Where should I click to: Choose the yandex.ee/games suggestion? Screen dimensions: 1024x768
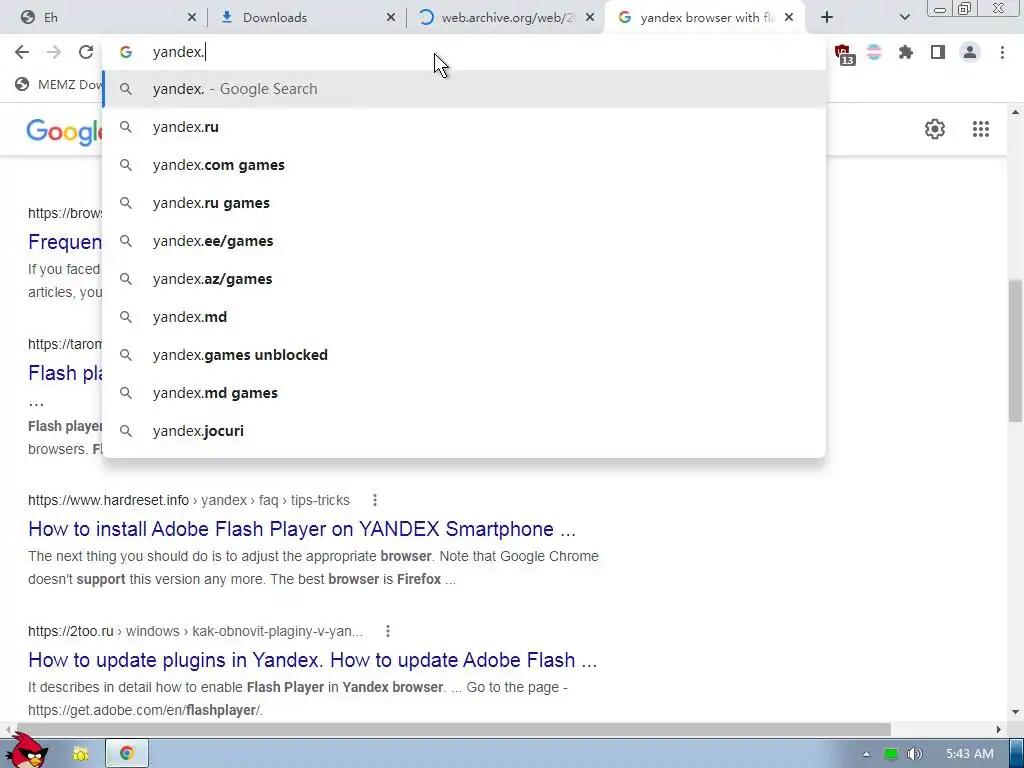(x=464, y=241)
